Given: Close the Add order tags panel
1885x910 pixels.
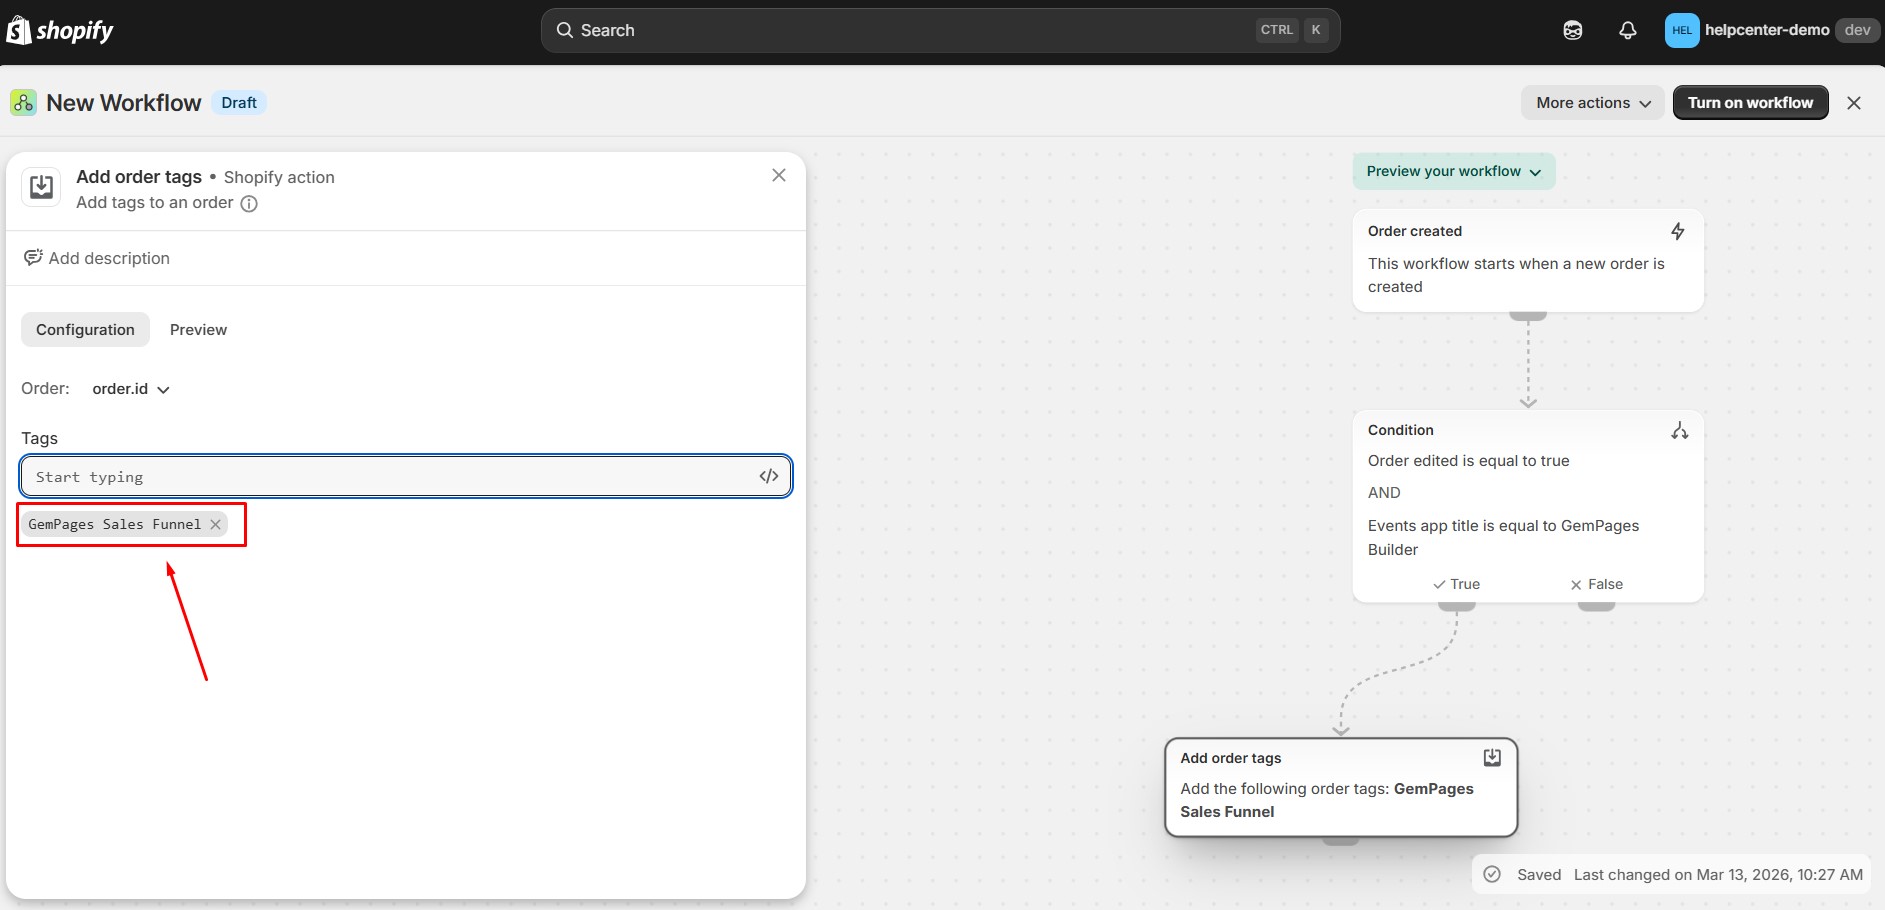Looking at the screenshot, I should tap(778, 176).
